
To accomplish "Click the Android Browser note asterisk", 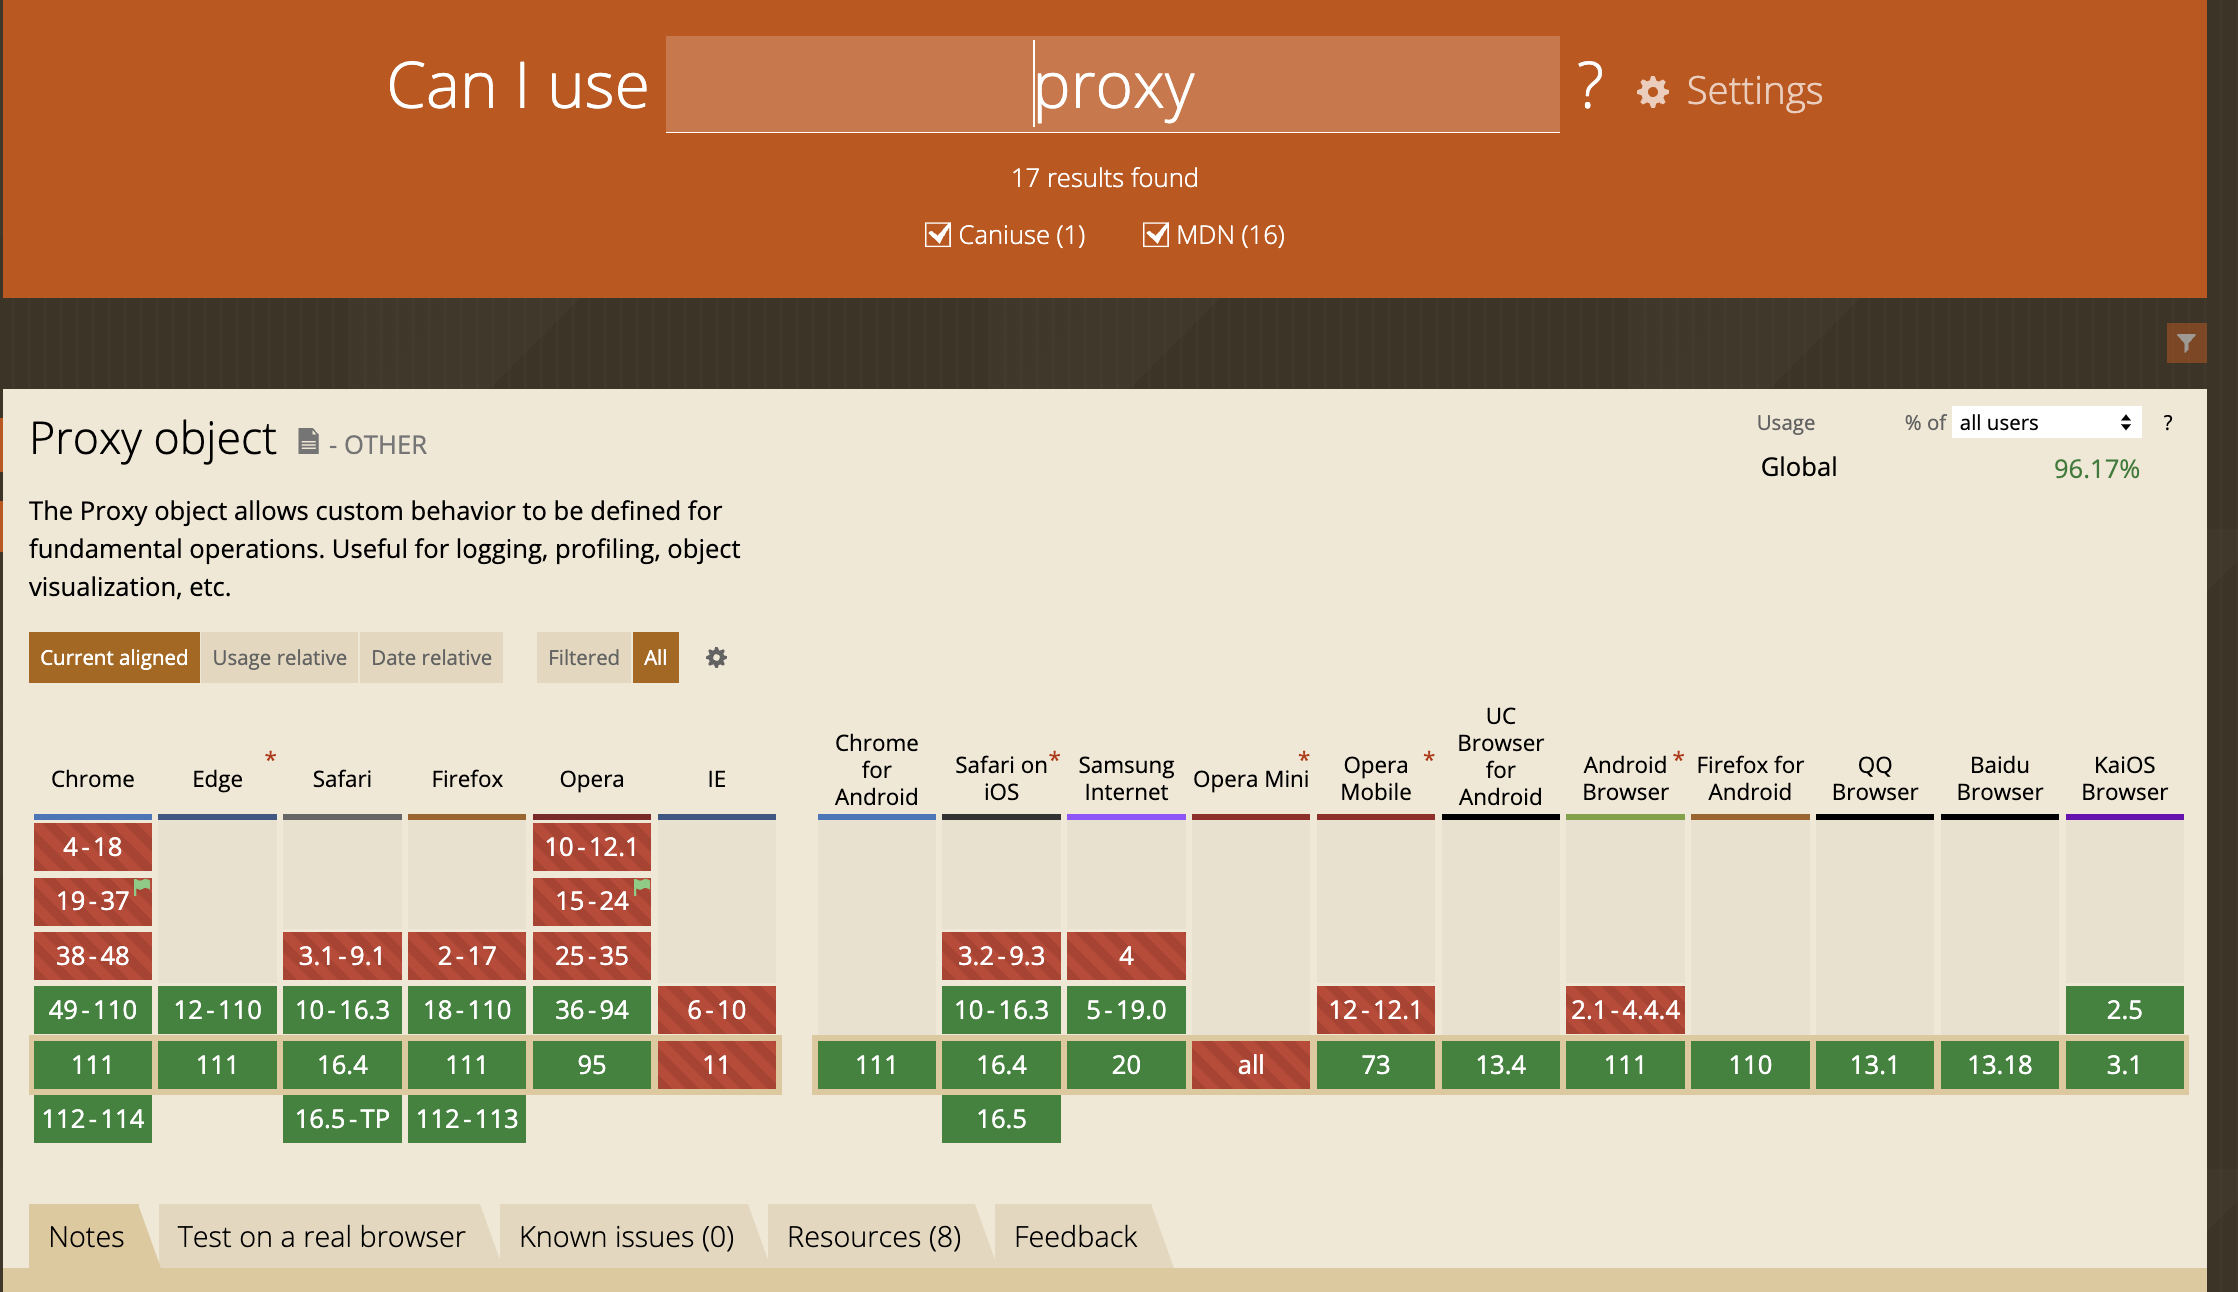I will [1678, 759].
